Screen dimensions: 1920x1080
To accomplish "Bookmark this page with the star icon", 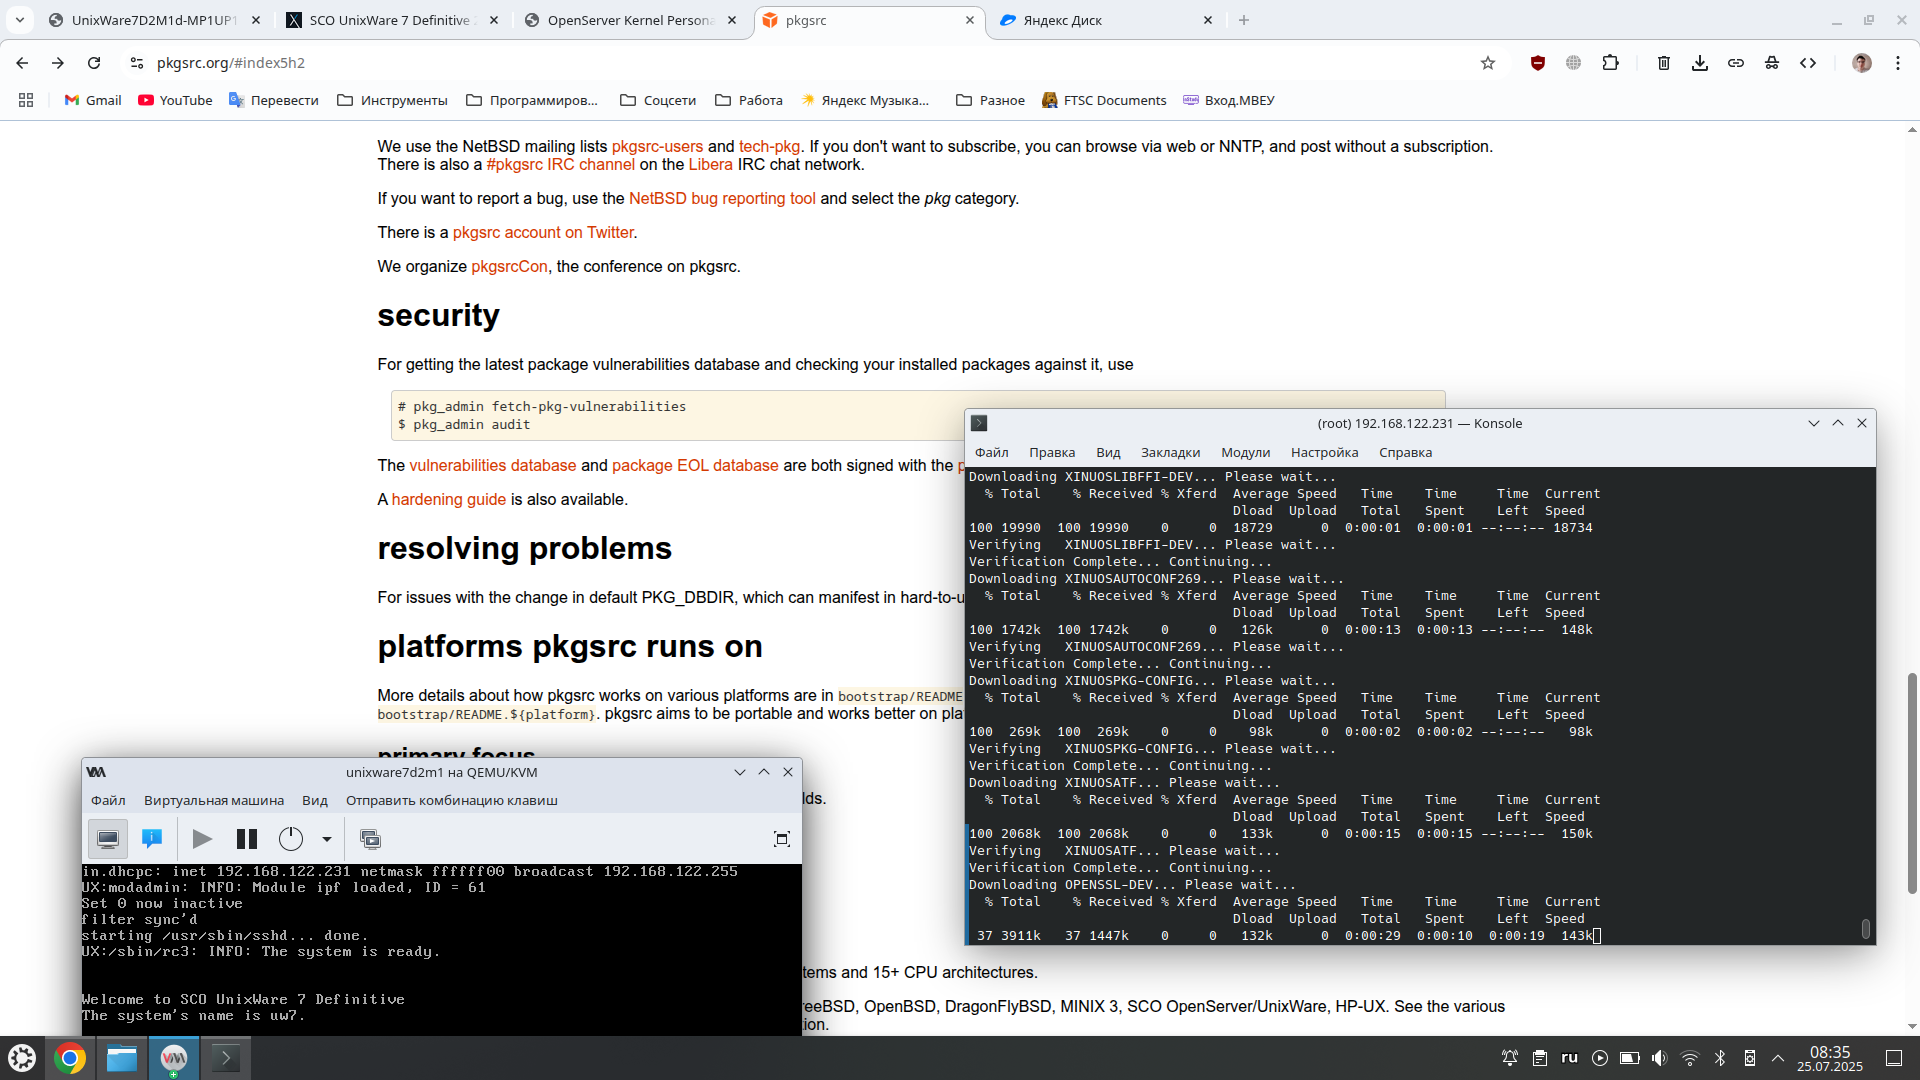I will coord(1488,63).
